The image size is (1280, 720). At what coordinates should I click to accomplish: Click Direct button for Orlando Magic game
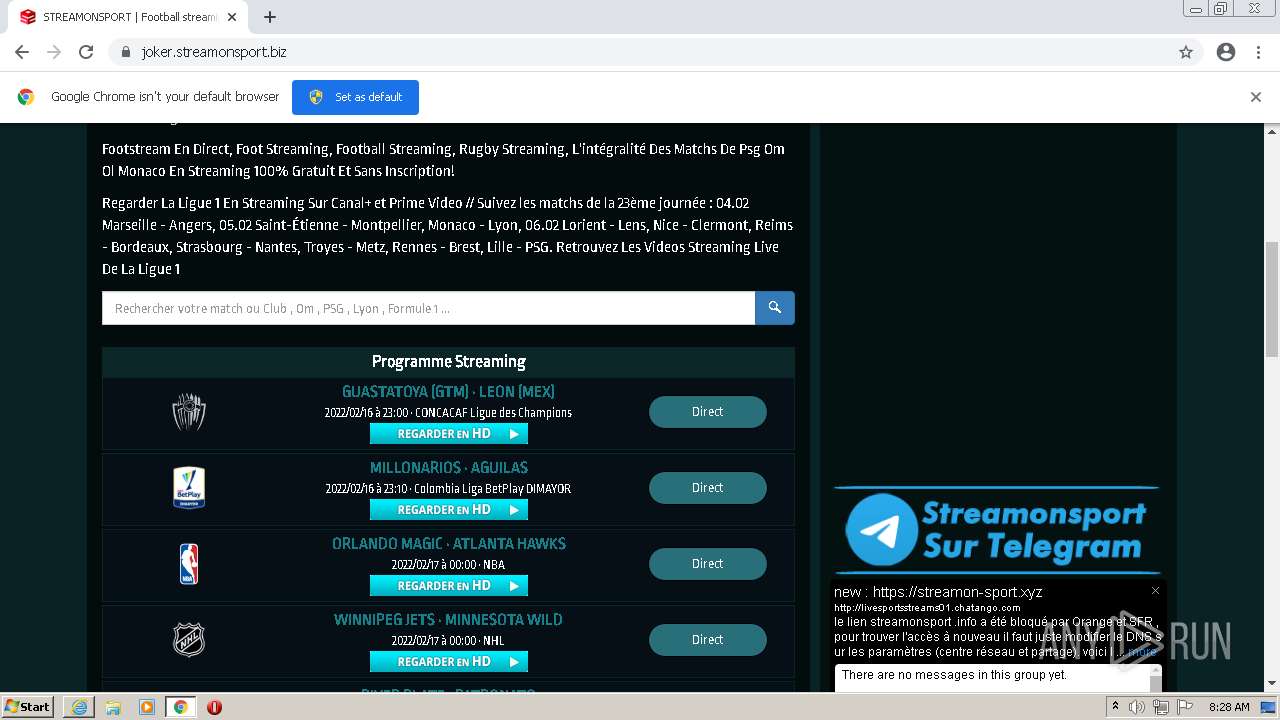(708, 564)
